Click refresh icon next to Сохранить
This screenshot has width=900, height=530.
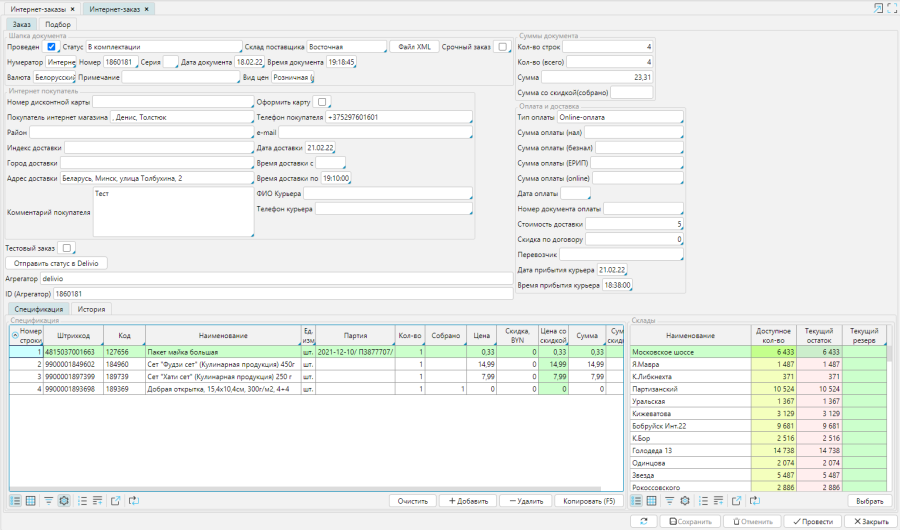click(x=644, y=521)
